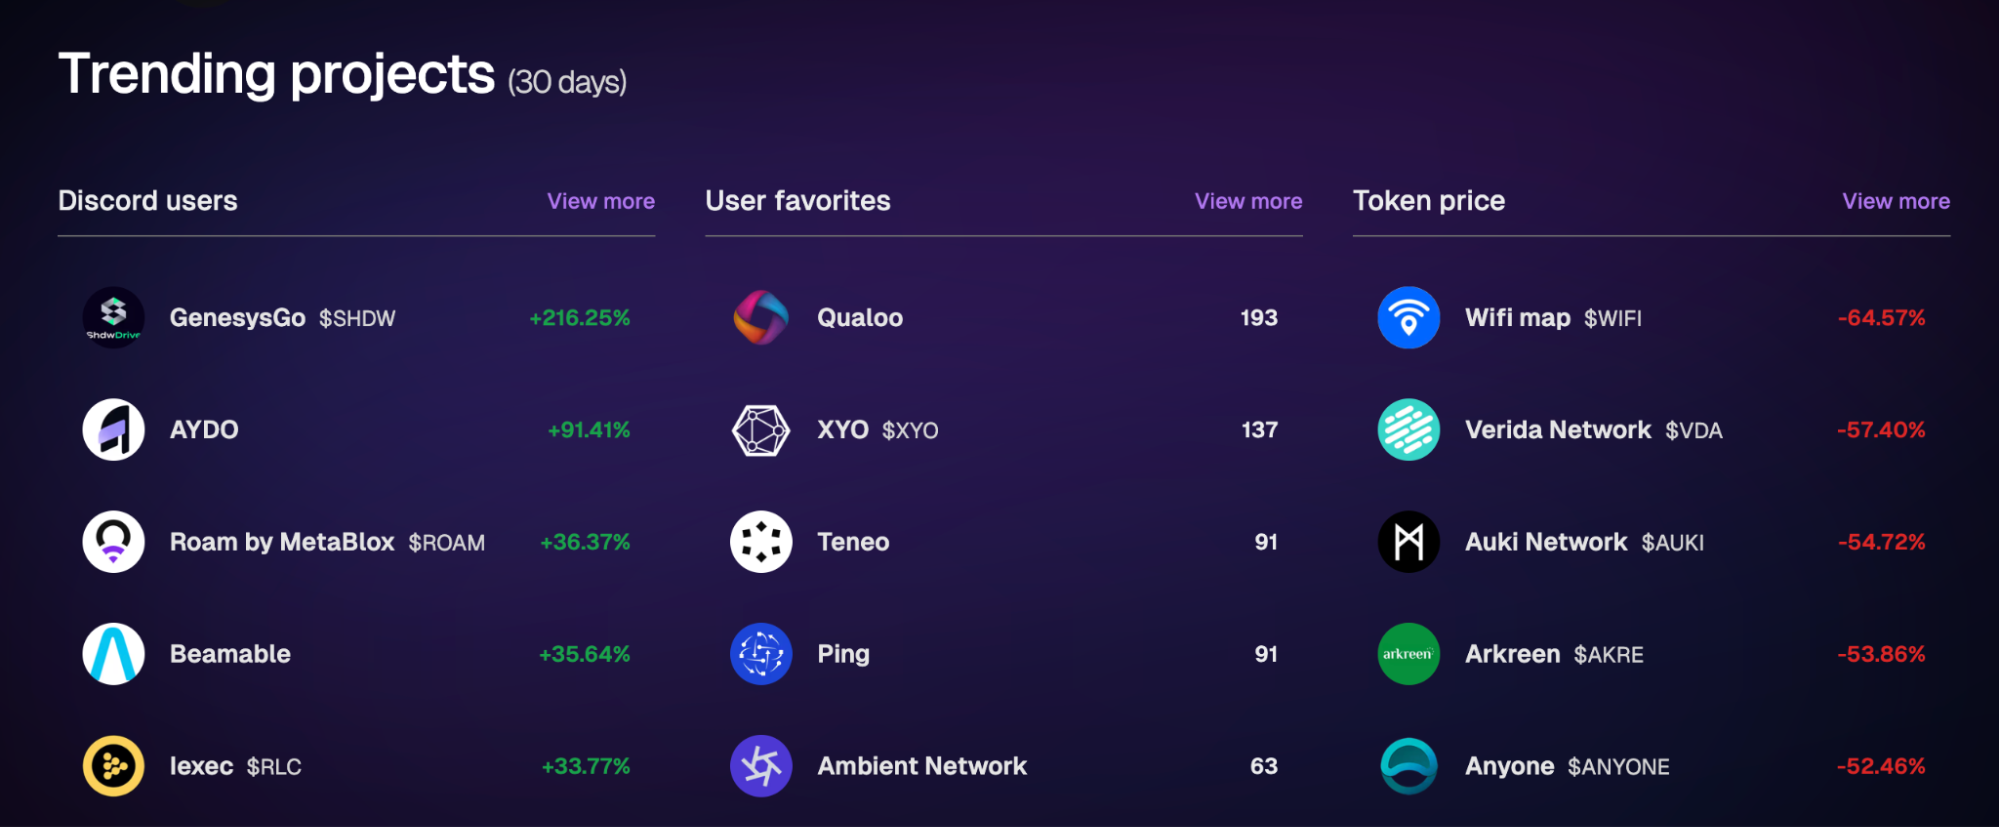
Task: Open the Auki Network black logo icon
Action: click(x=1409, y=542)
